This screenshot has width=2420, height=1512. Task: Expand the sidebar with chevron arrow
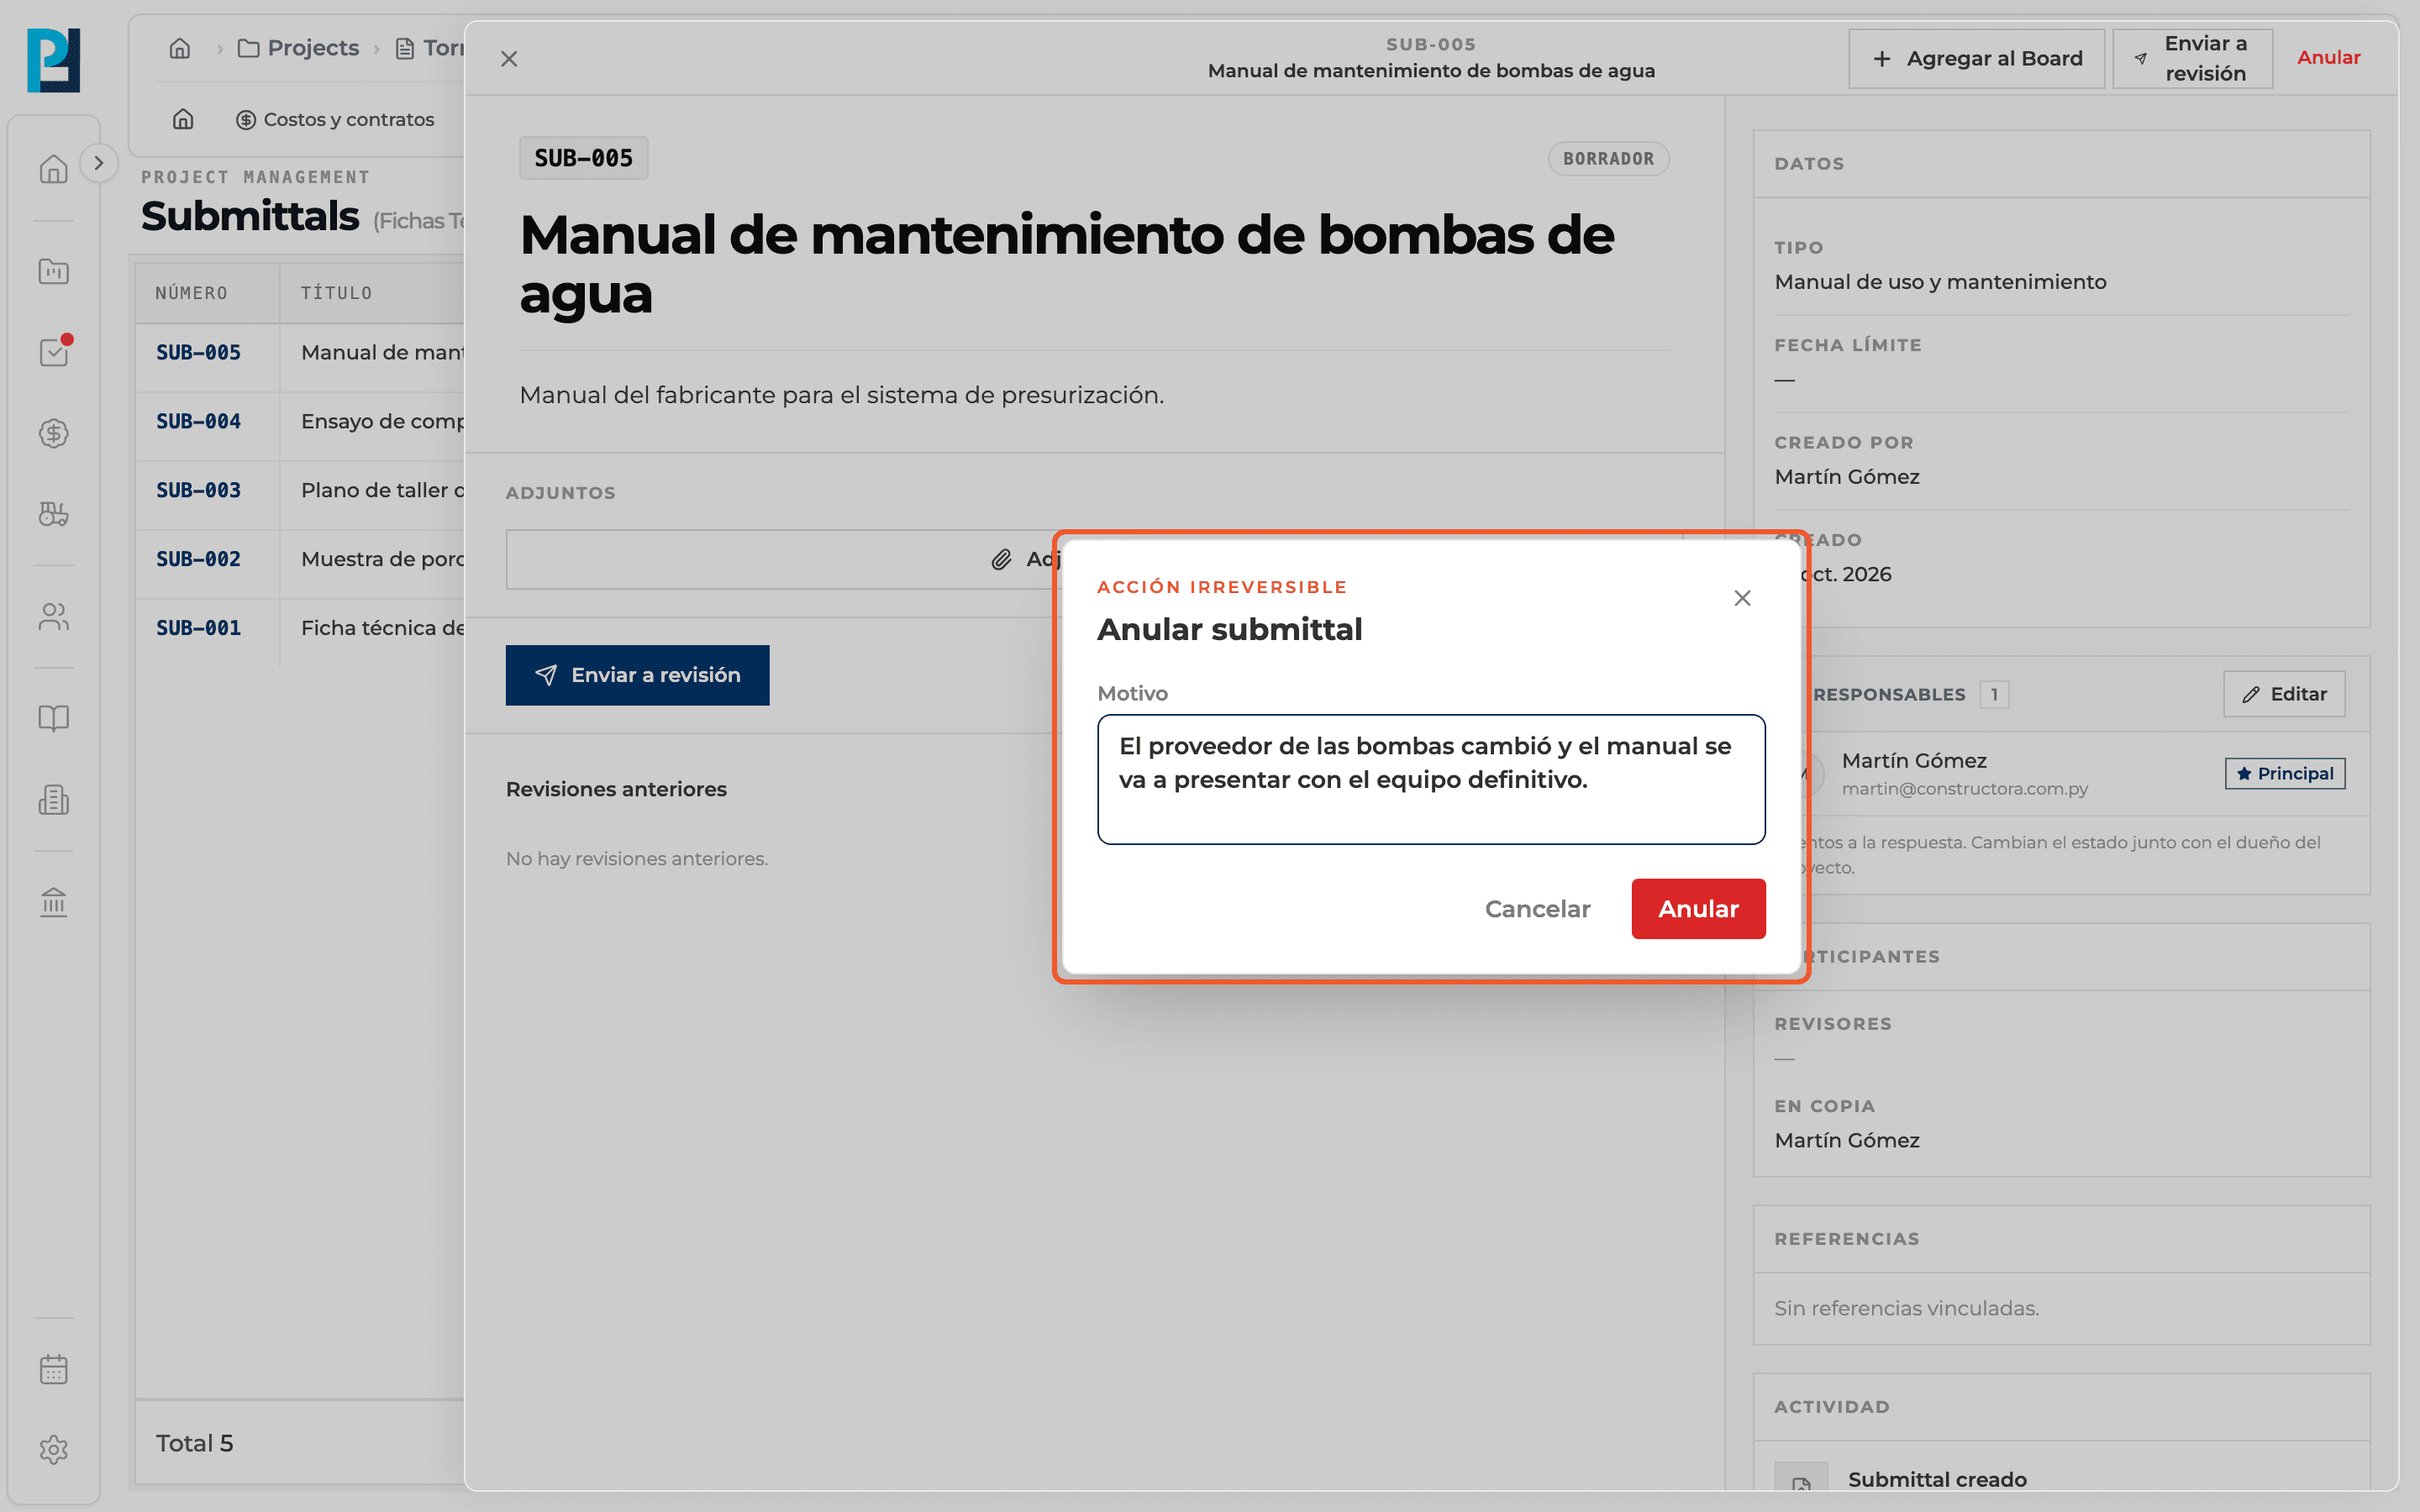(x=98, y=163)
